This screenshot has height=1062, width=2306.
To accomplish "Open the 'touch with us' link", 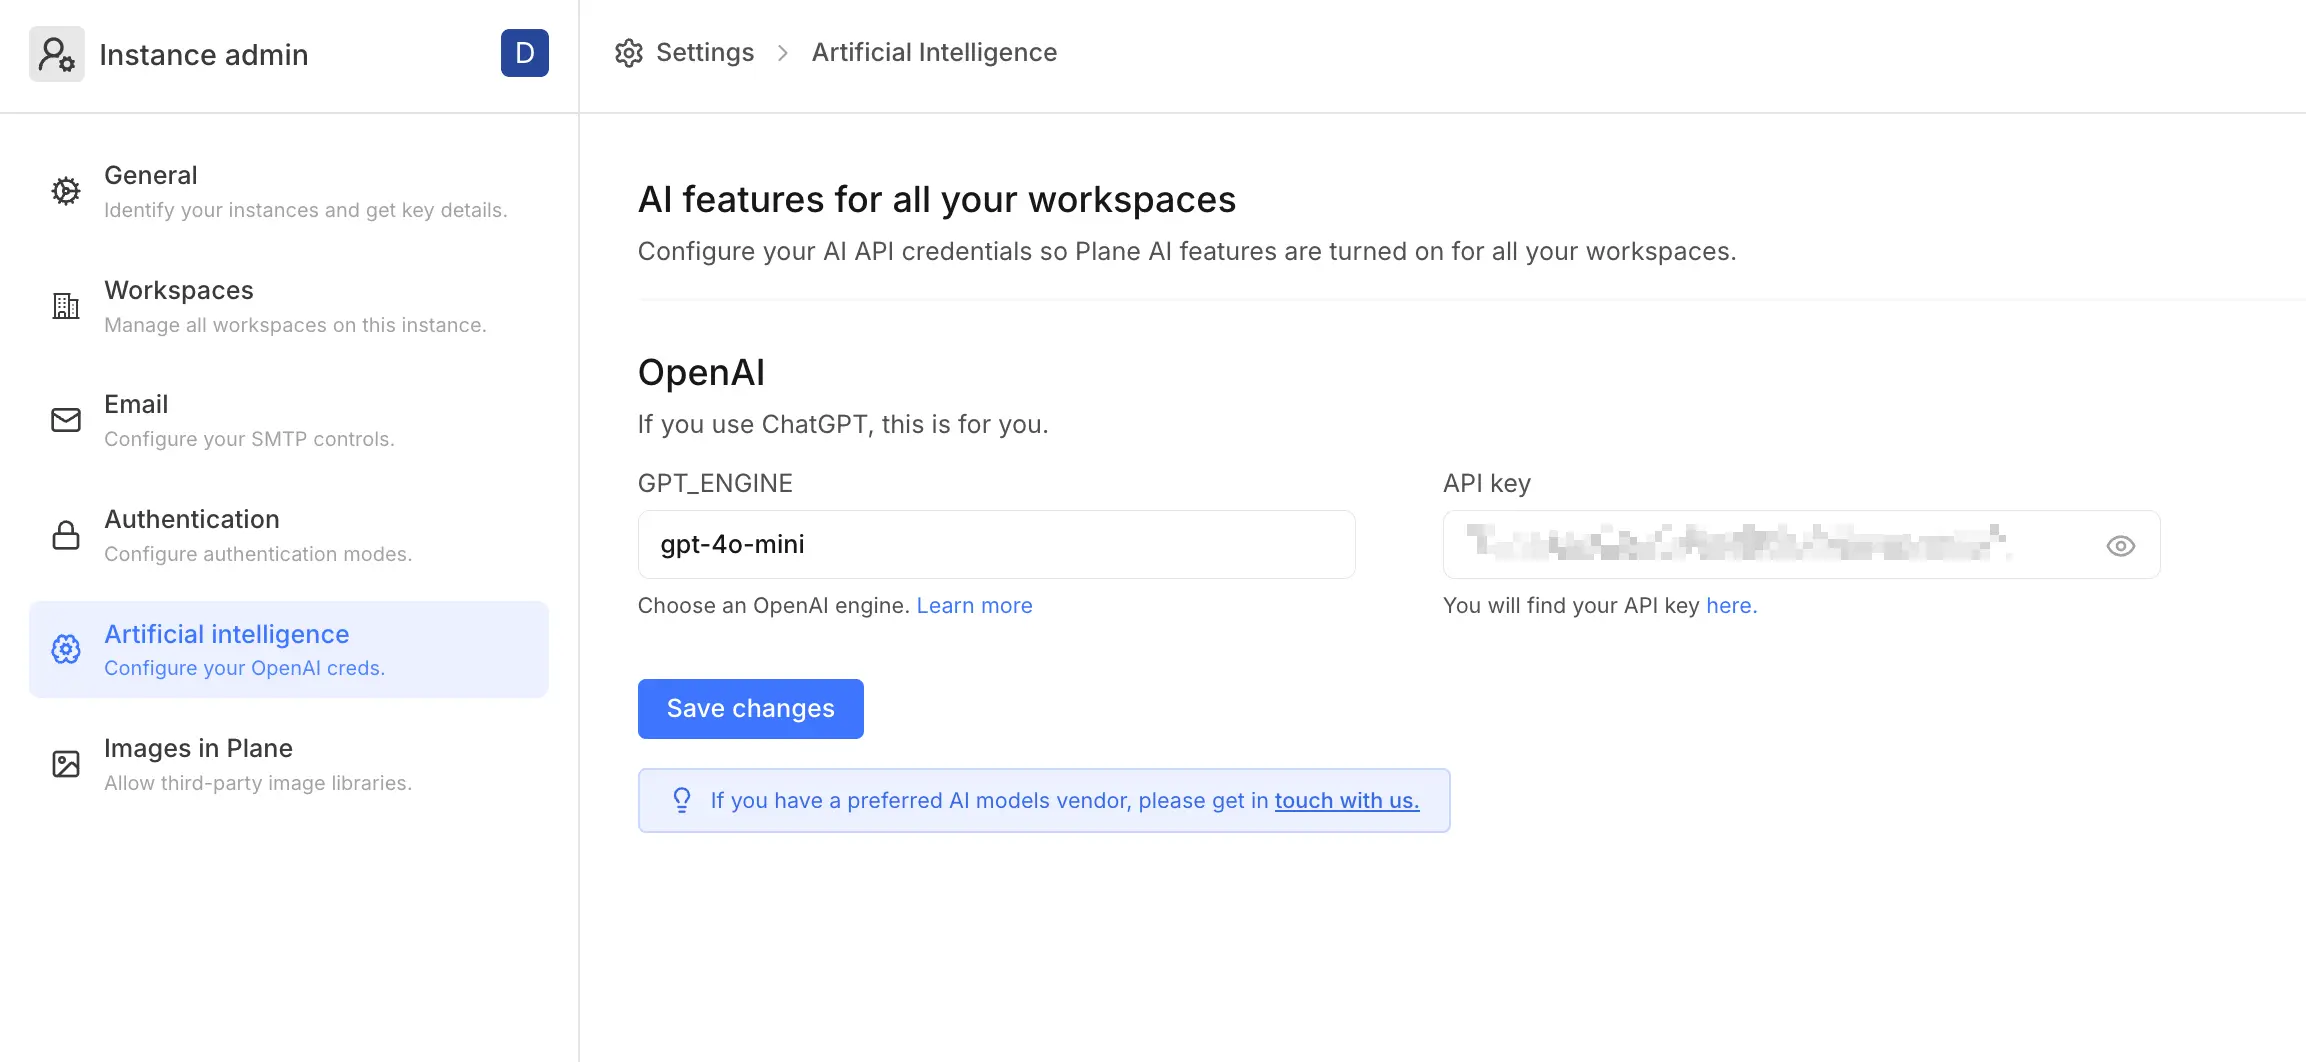I will click(x=1346, y=801).
